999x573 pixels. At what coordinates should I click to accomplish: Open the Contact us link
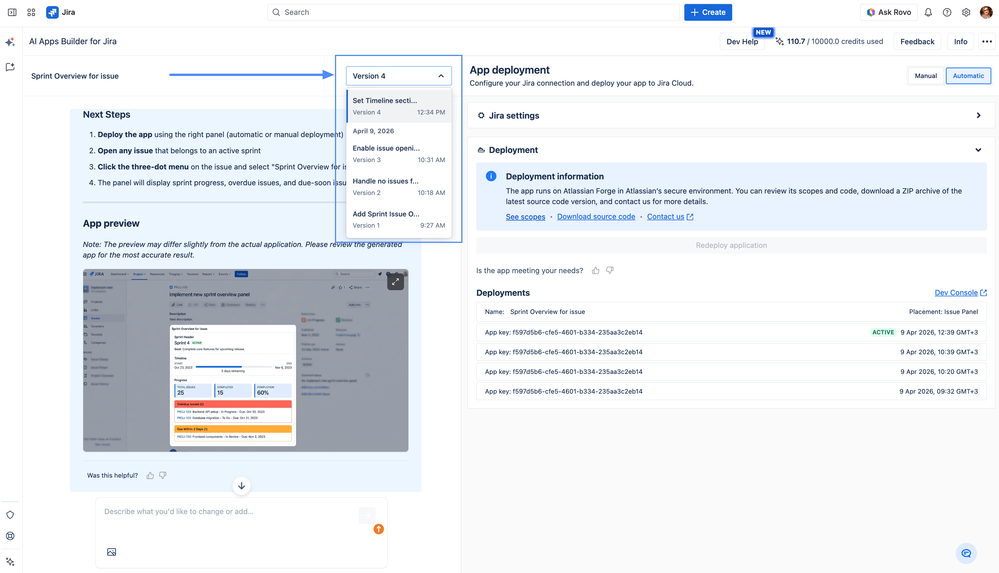[x=670, y=217]
